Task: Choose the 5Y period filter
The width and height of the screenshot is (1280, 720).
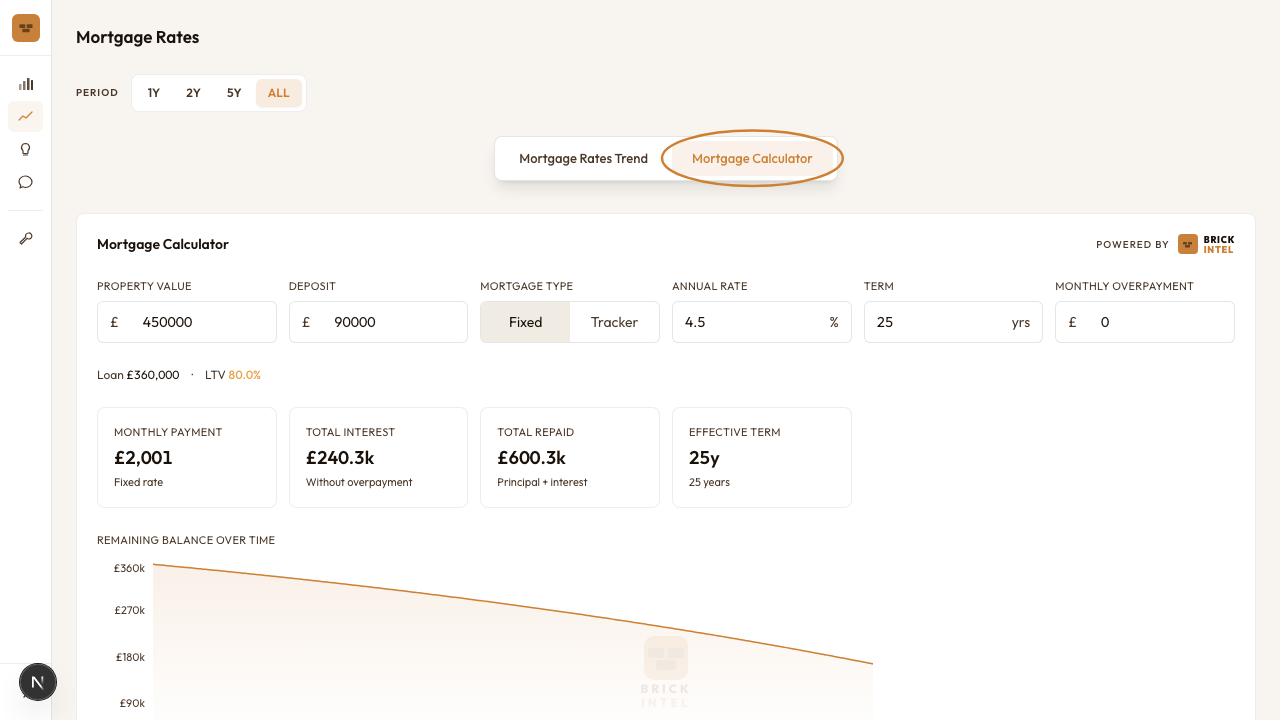Action: click(234, 92)
